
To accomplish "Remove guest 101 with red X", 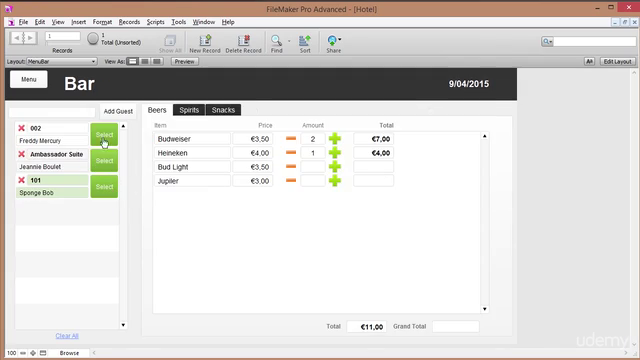I will point(22,180).
